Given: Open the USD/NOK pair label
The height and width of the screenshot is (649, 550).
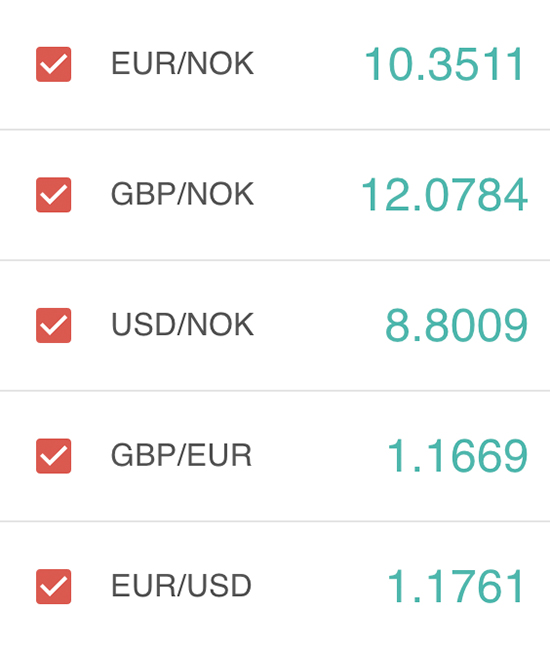Looking at the screenshot, I should tap(182, 324).
